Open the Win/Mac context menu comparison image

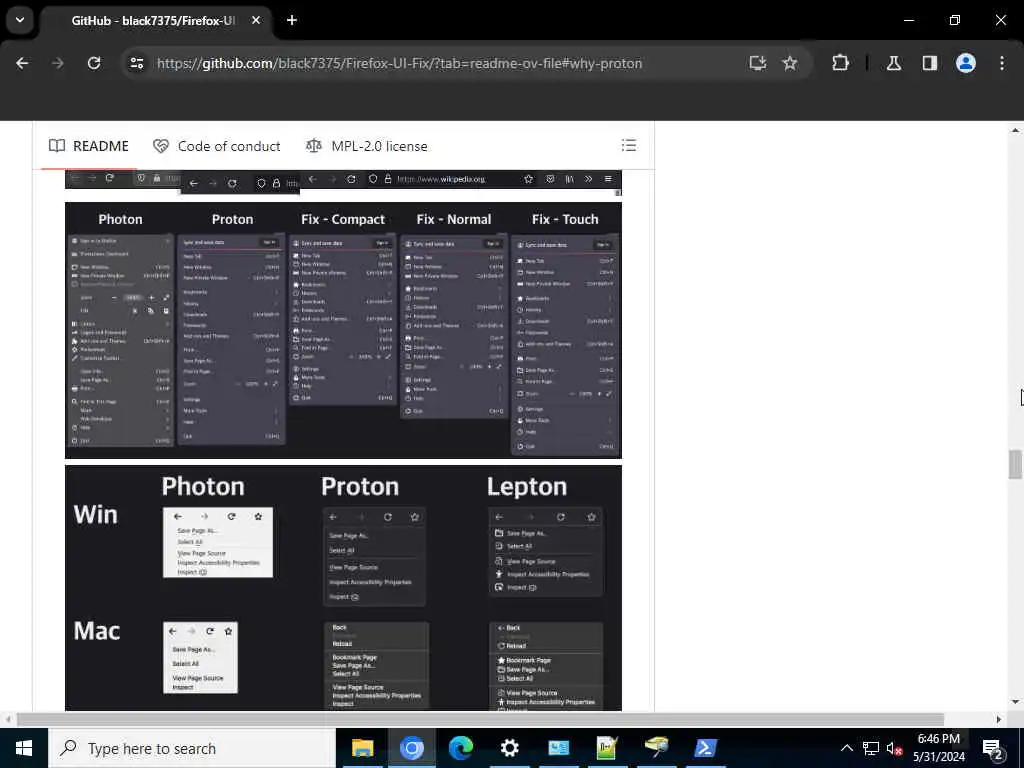point(344,588)
